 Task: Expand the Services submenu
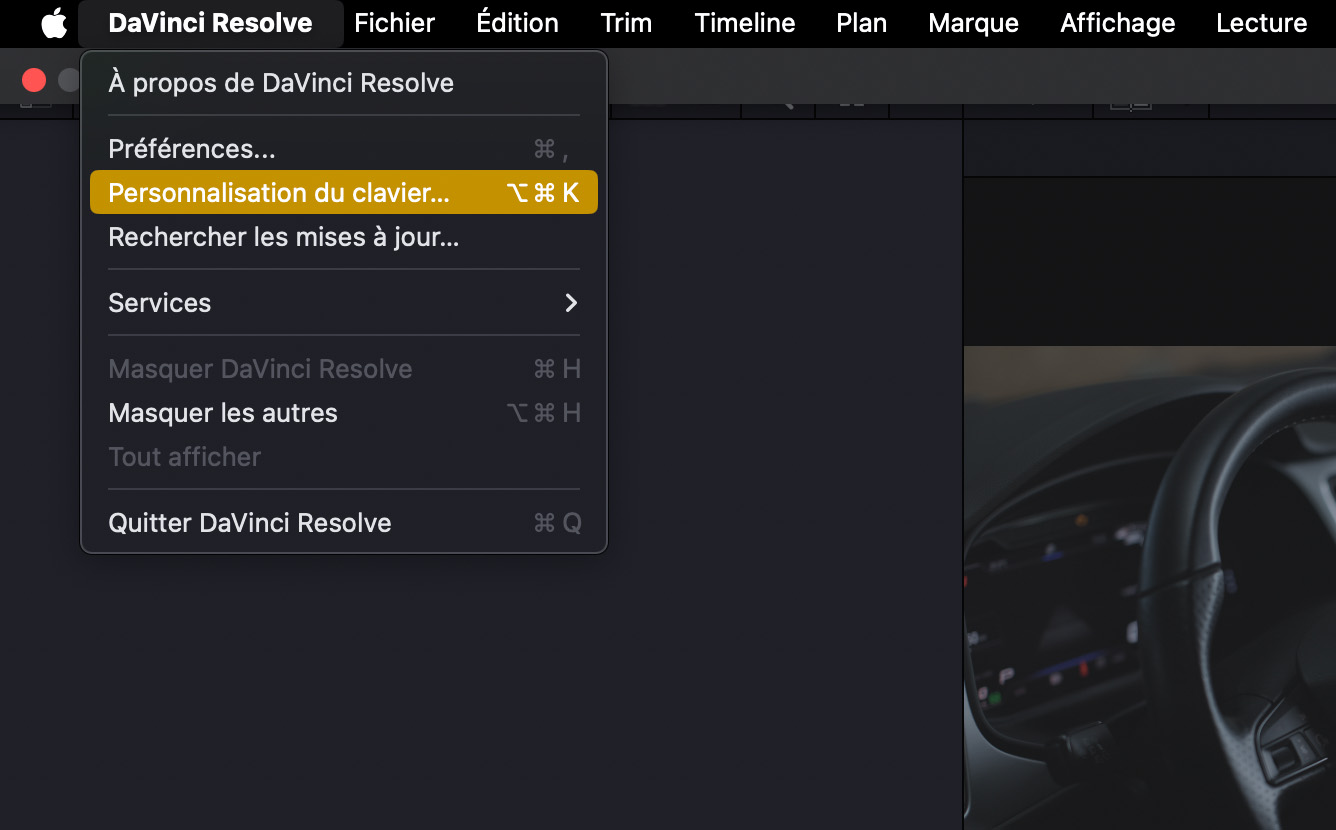pos(344,303)
